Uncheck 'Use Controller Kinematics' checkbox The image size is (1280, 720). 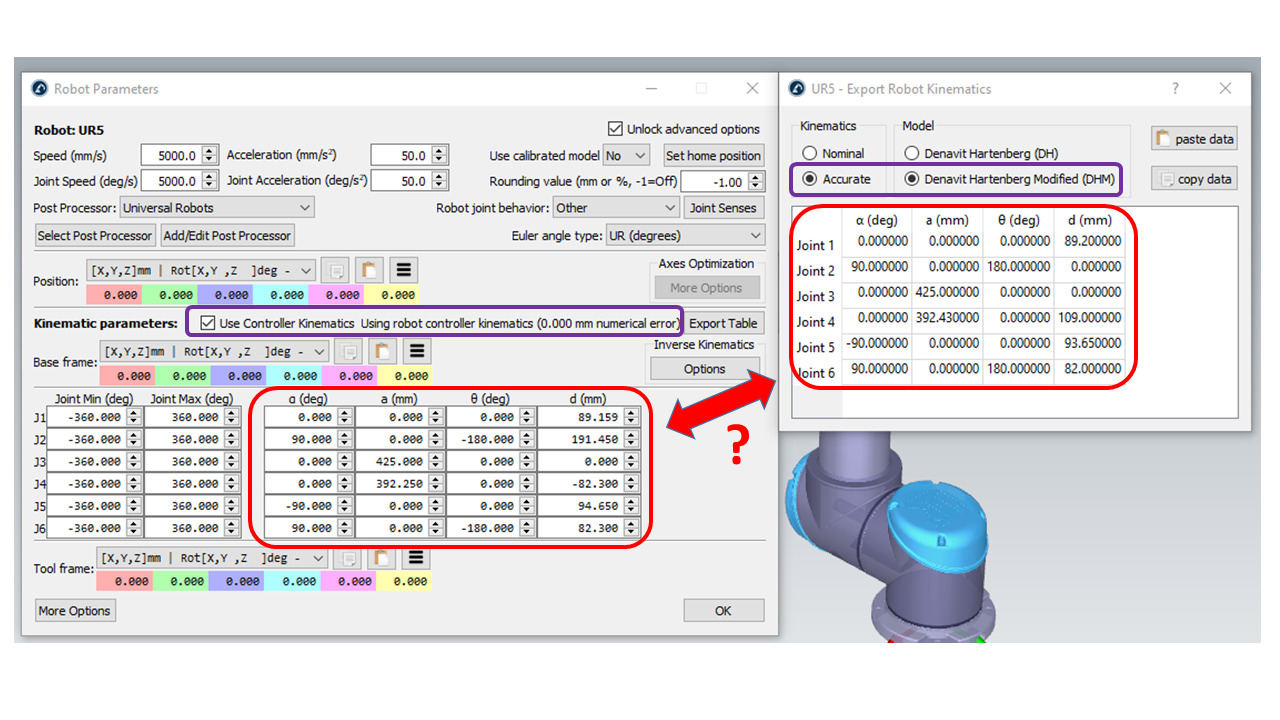point(208,323)
